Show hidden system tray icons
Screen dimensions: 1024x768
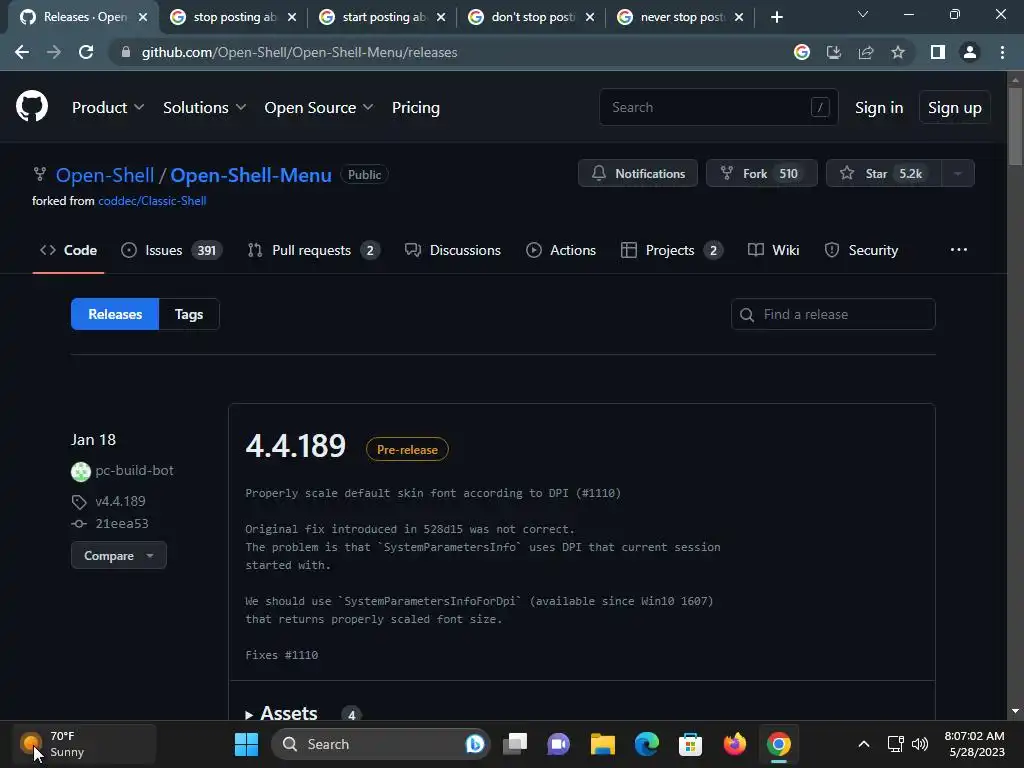[863, 744]
